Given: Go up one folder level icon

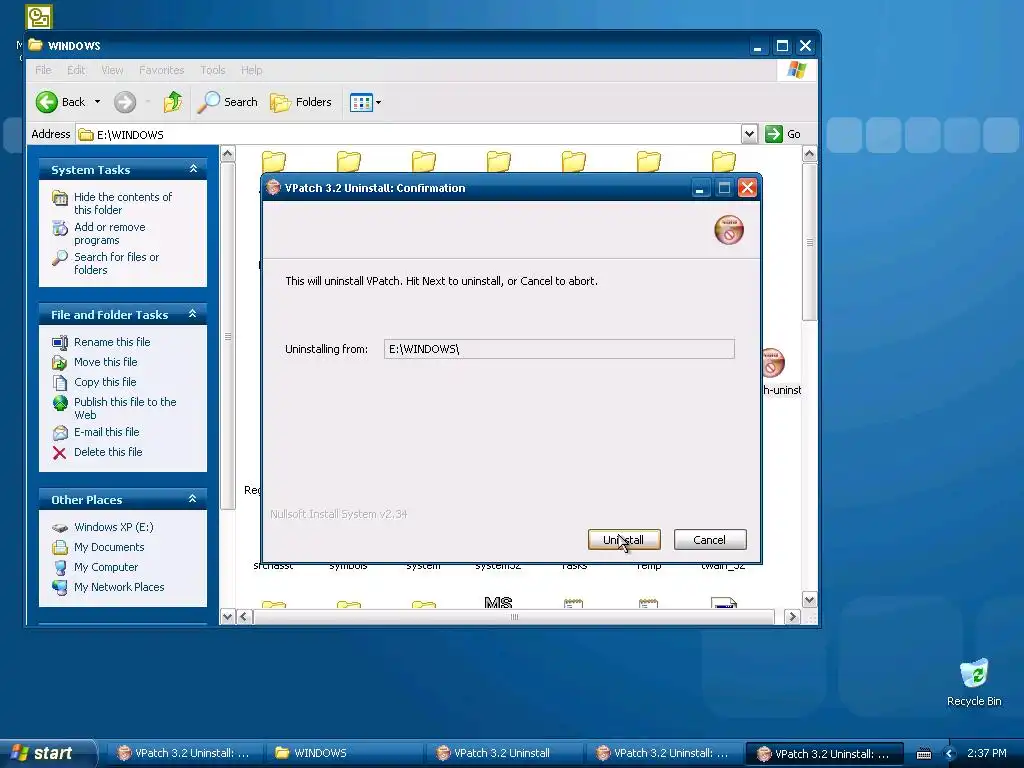Looking at the screenshot, I should 173,102.
